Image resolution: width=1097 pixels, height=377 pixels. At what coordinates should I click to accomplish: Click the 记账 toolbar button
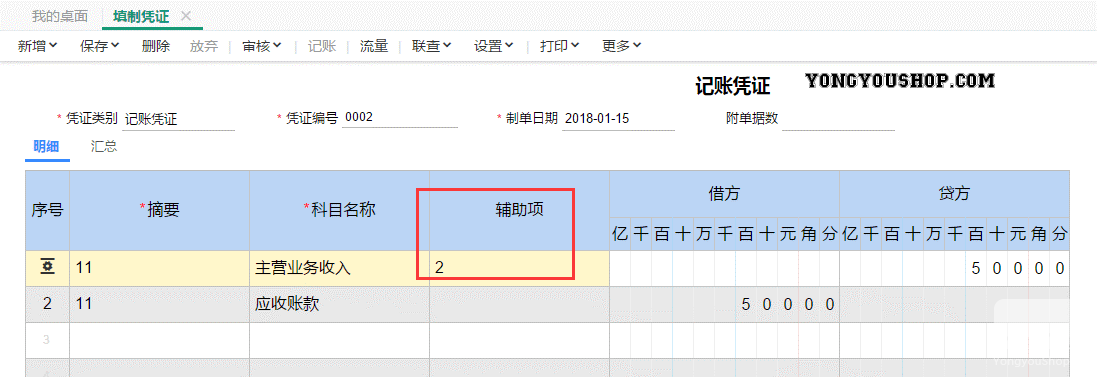tap(323, 46)
